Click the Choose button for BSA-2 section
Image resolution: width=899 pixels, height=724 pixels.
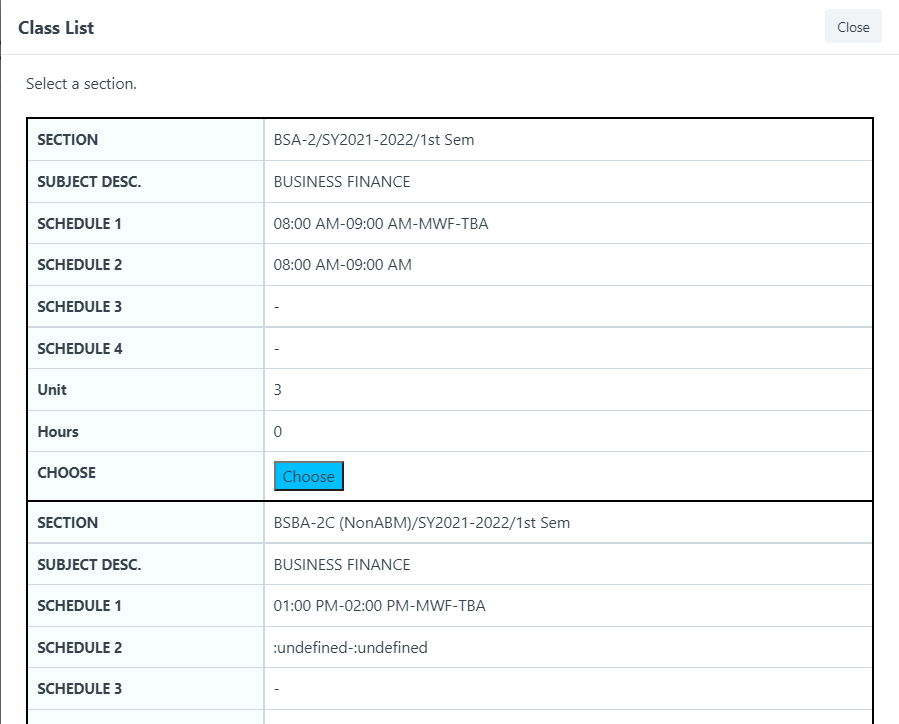[308, 477]
